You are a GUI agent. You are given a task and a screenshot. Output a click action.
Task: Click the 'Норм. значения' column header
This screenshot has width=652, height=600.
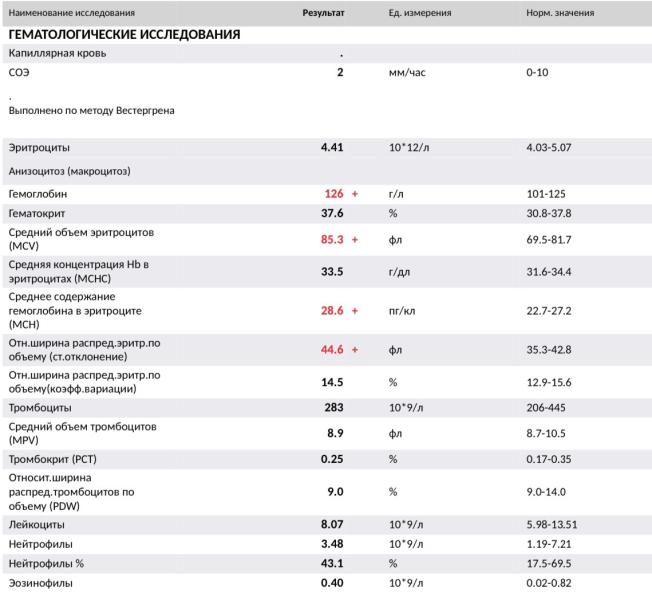(560, 13)
